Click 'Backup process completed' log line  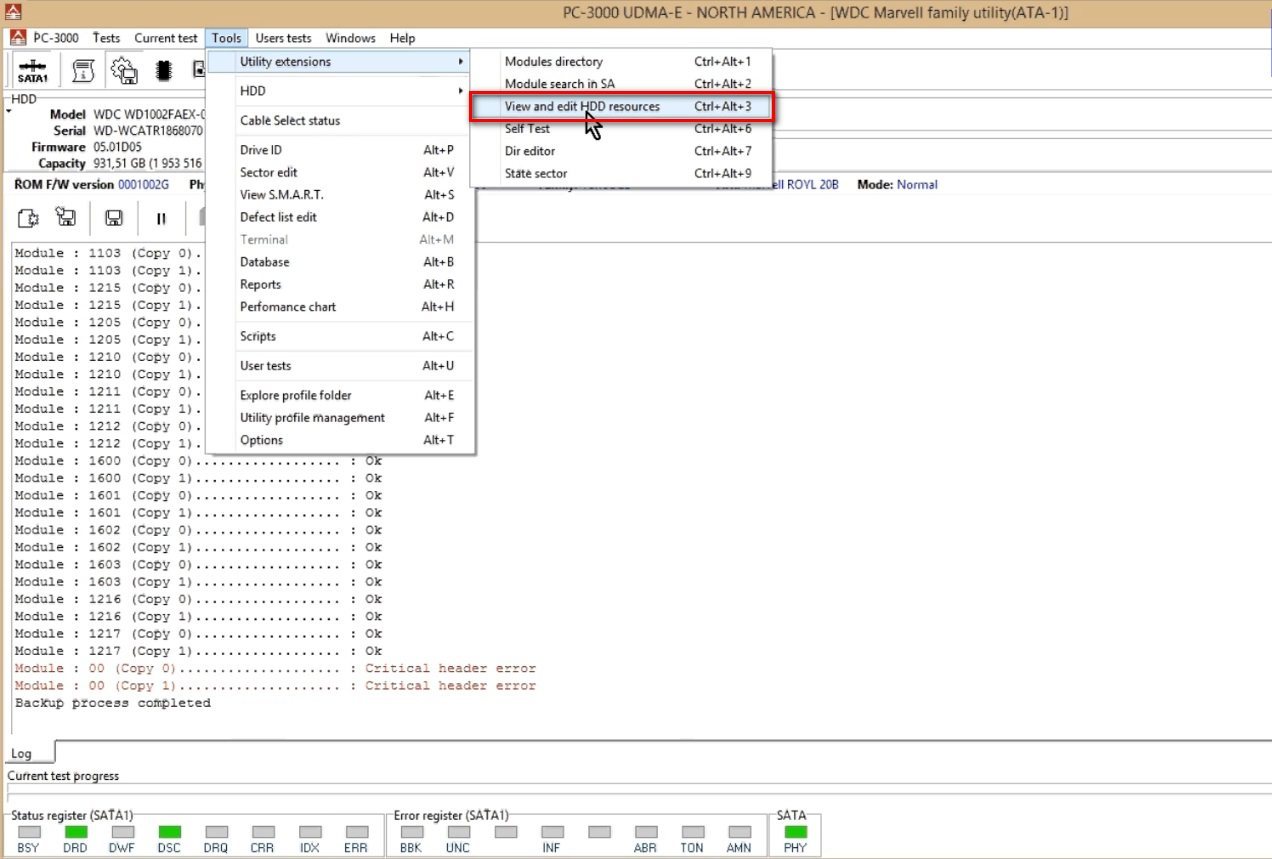(x=113, y=703)
